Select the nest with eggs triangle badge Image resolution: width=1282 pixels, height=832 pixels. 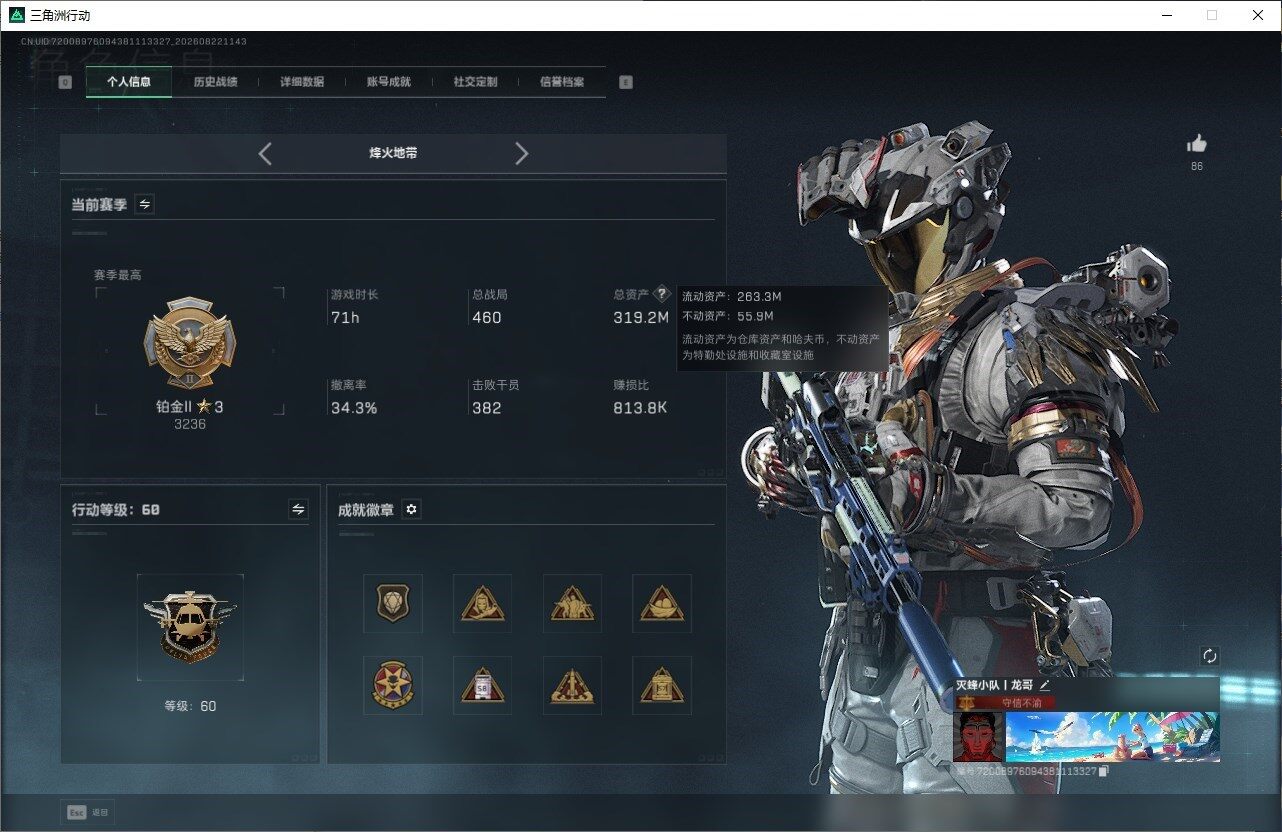coord(662,603)
